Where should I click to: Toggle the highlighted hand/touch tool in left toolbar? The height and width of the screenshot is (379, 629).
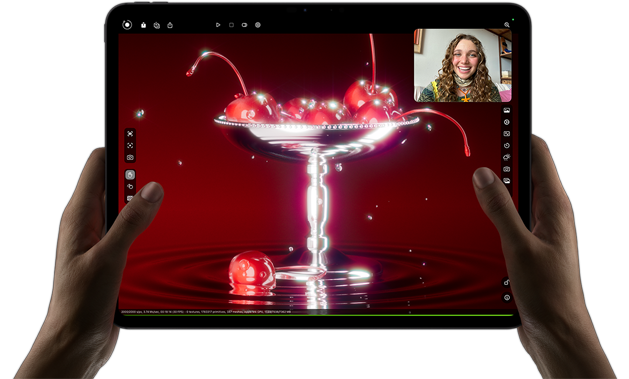click(130, 175)
